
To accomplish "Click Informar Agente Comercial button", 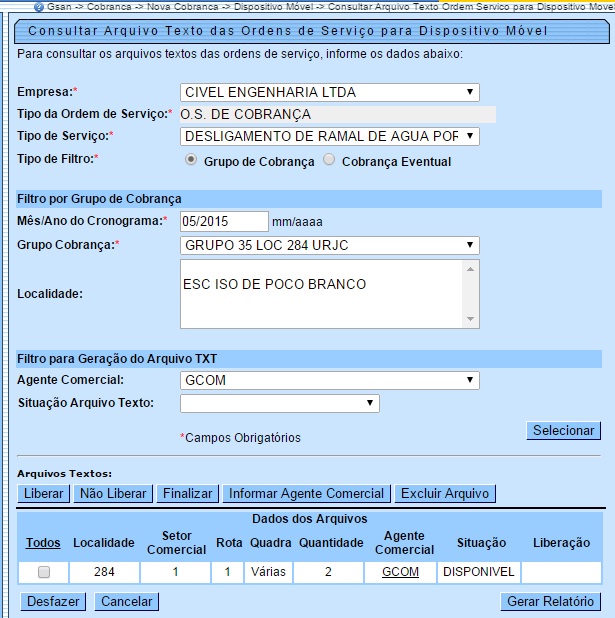I will tap(306, 493).
